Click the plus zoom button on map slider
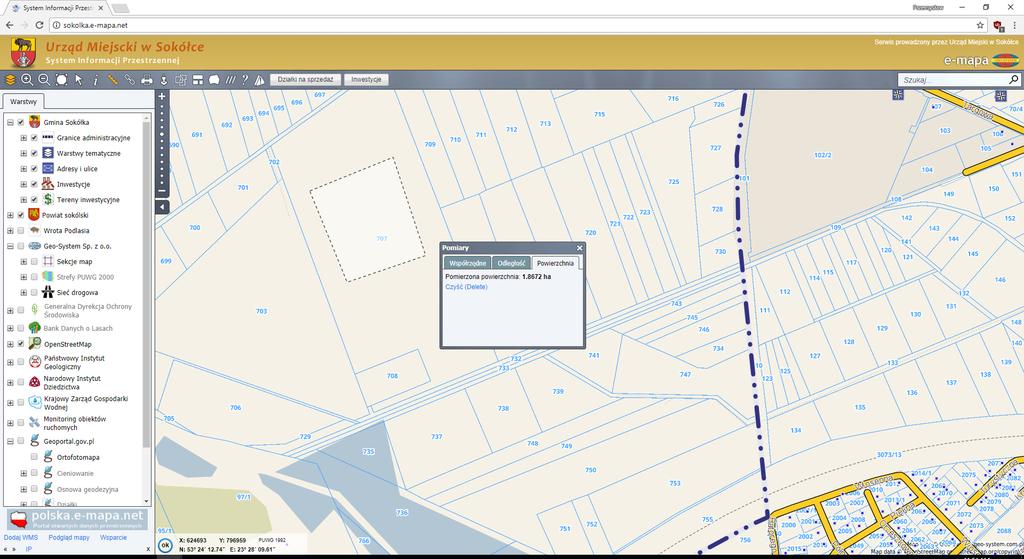1024x559 pixels. [162, 96]
